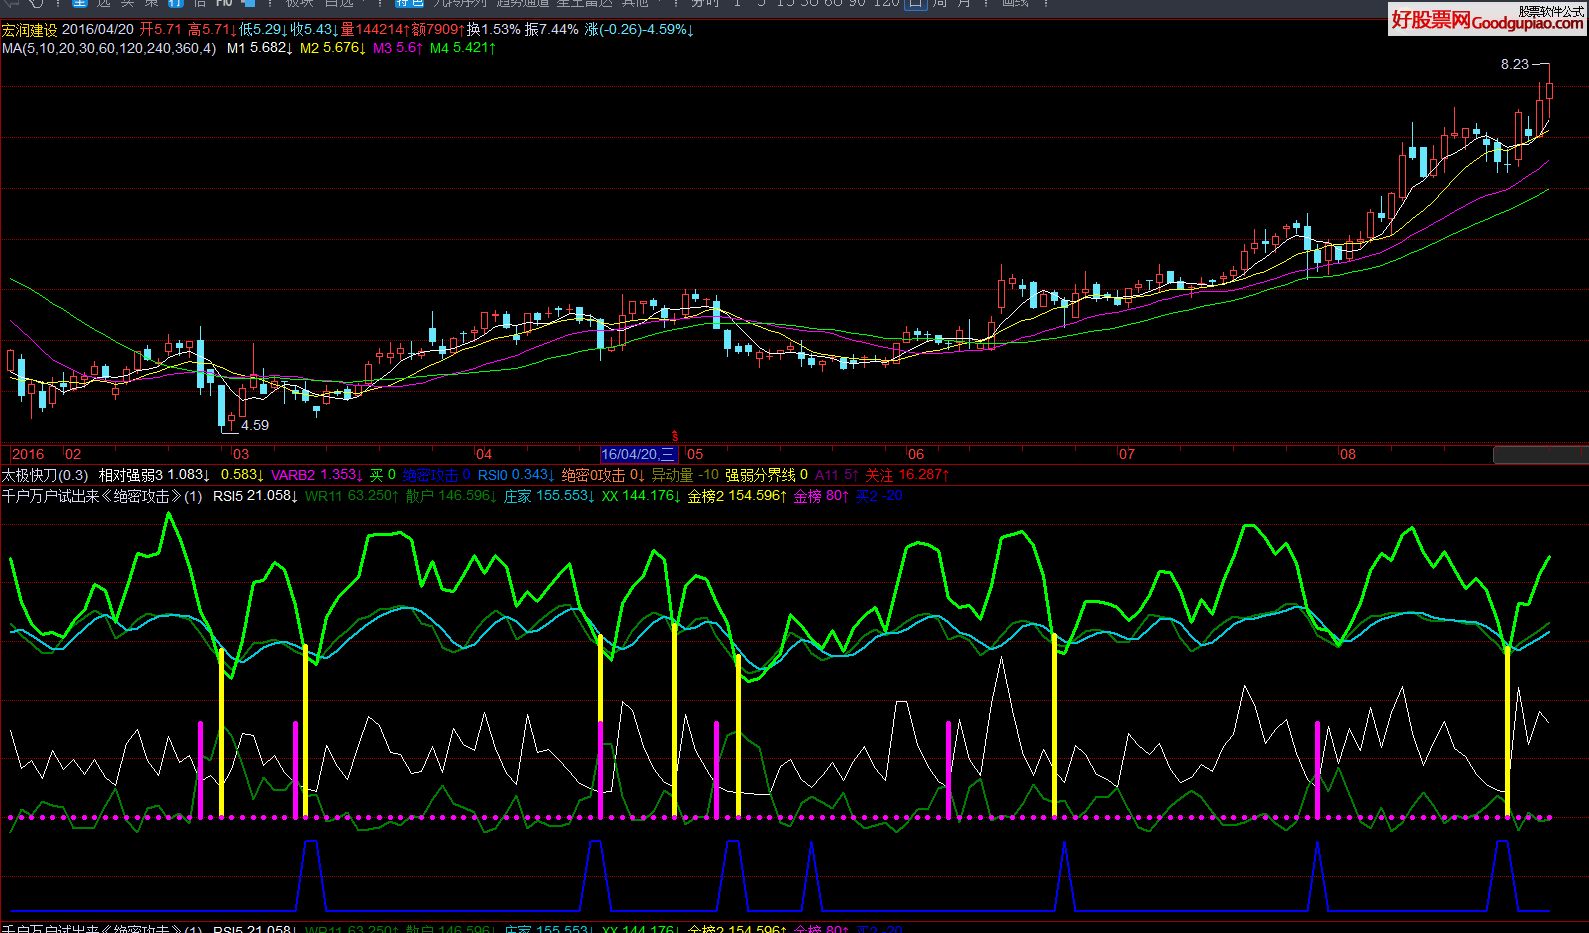Click the 庄家 155.553 value

(x=549, y=496)
